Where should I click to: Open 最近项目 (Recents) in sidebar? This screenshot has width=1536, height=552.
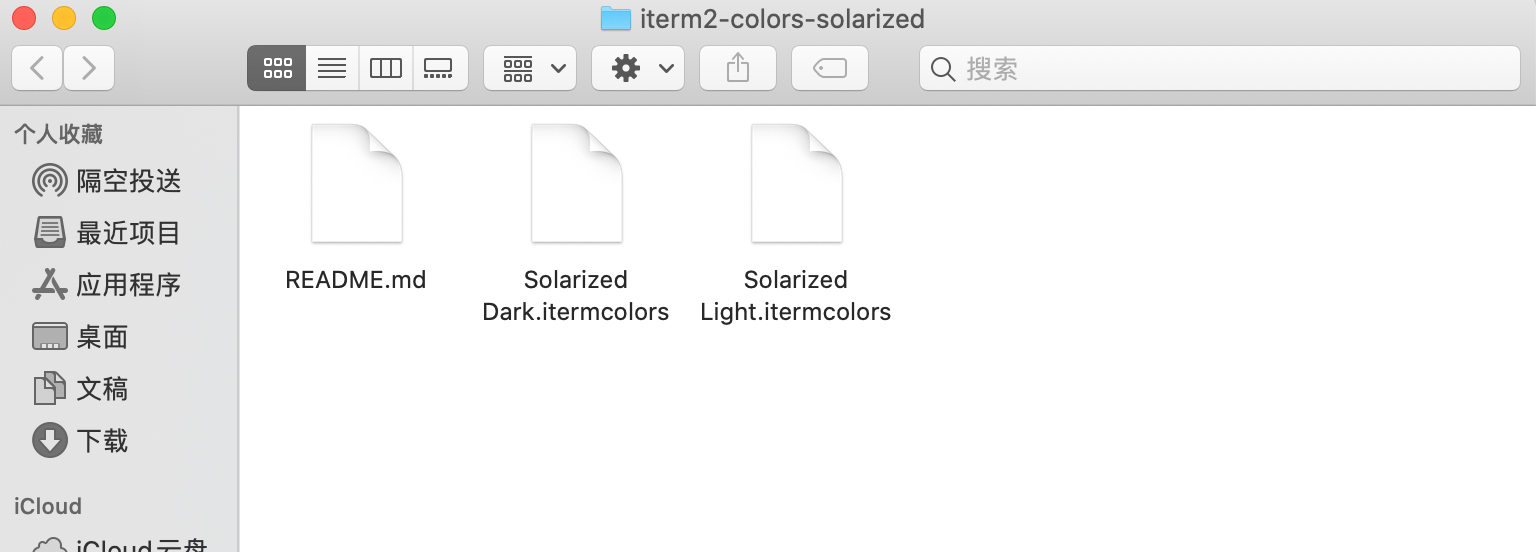point(108,233)
